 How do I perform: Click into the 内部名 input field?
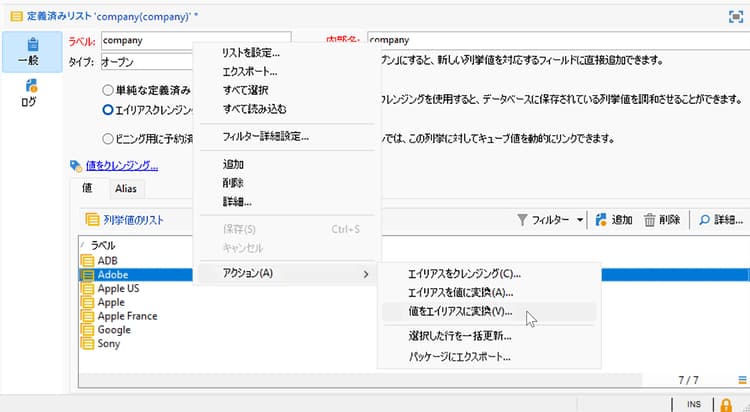(x=558, y=40)
